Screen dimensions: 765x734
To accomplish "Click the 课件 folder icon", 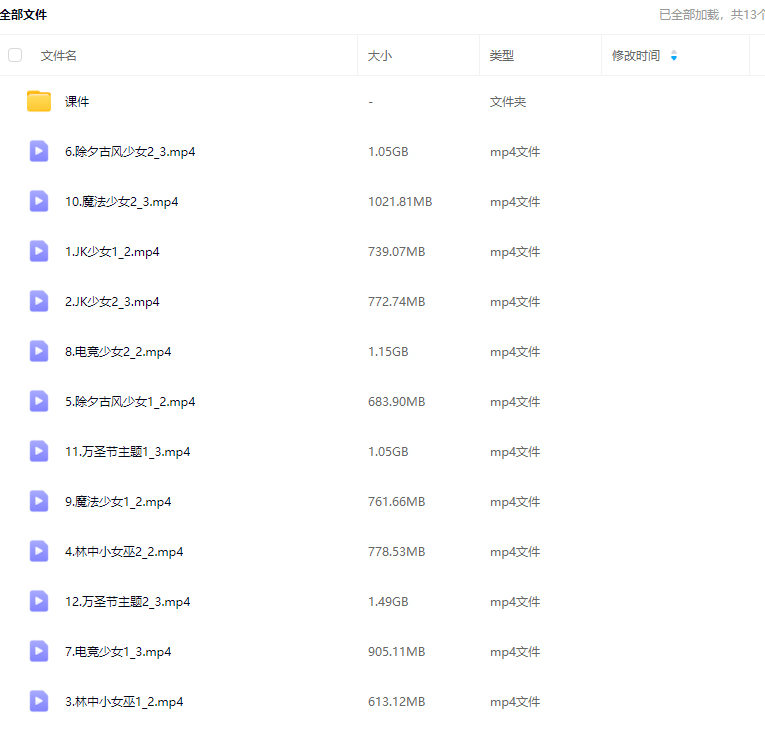I will (x=39, y=101).
